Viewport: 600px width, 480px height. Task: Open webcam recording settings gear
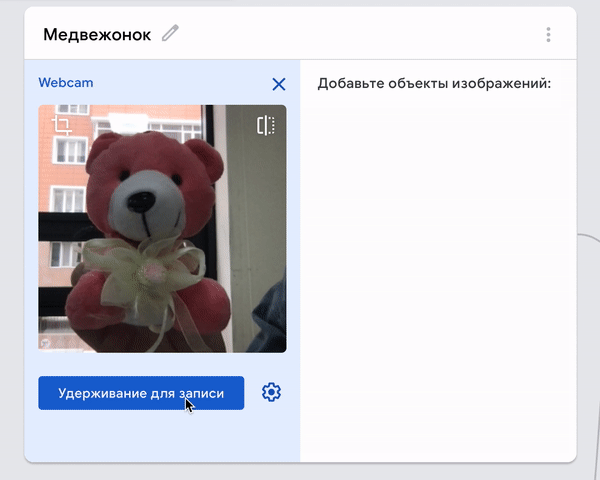click(x=271, y=392)
